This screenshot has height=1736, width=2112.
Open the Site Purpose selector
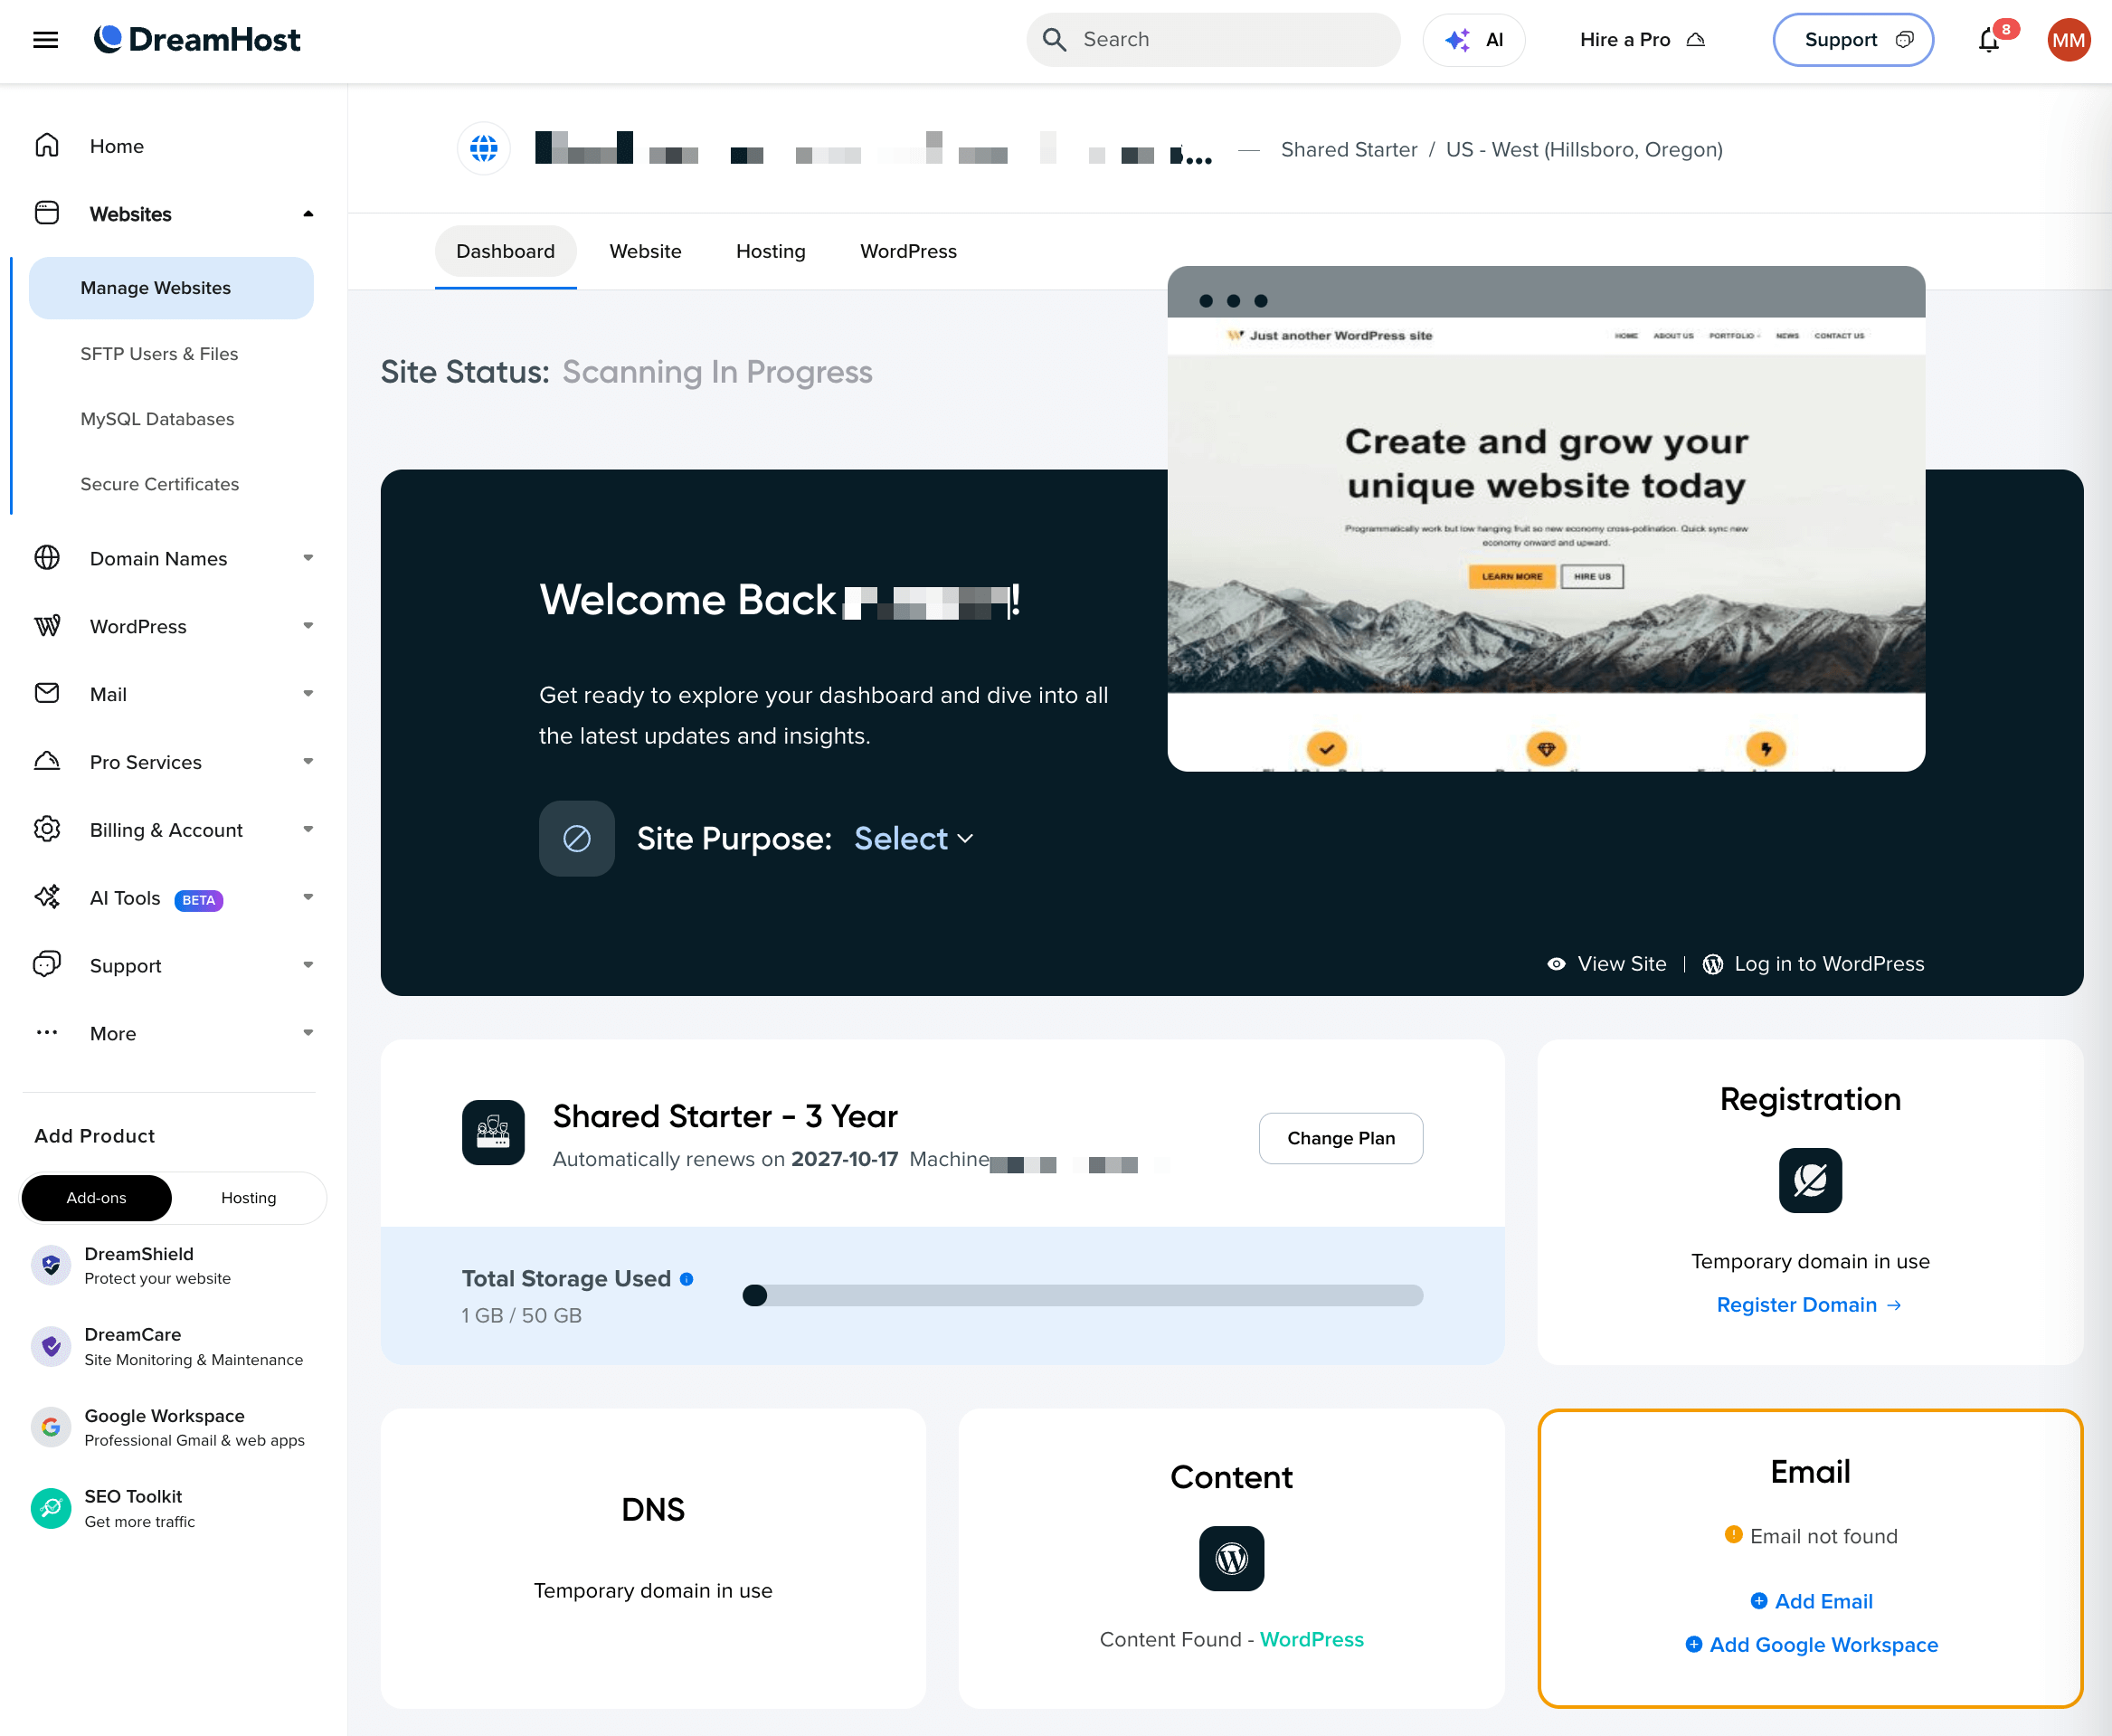[912, 839]
